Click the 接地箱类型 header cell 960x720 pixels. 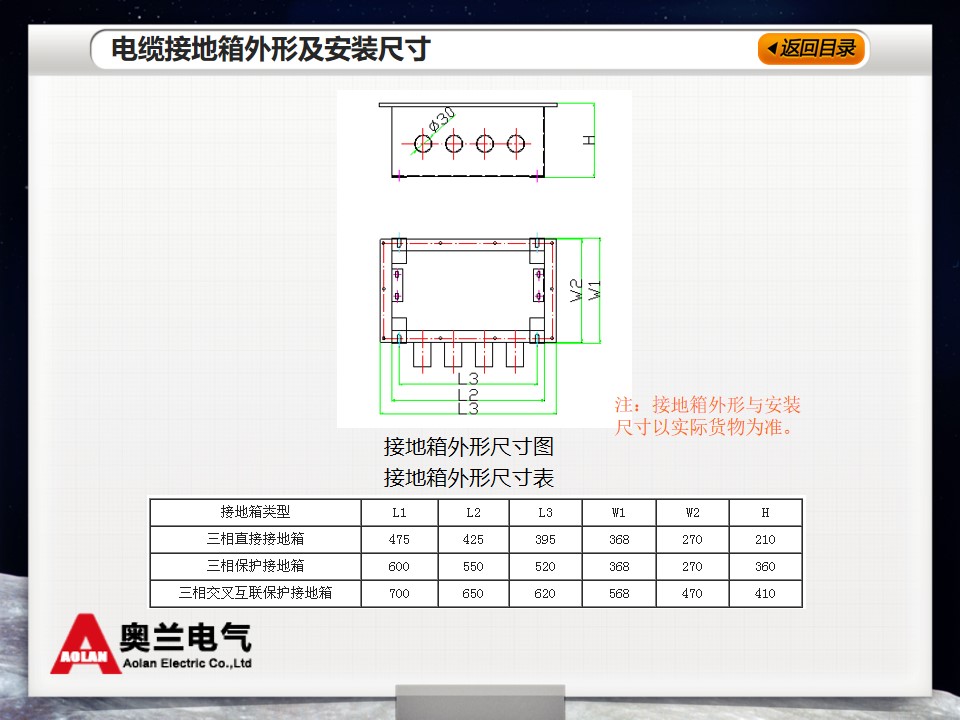255,512
